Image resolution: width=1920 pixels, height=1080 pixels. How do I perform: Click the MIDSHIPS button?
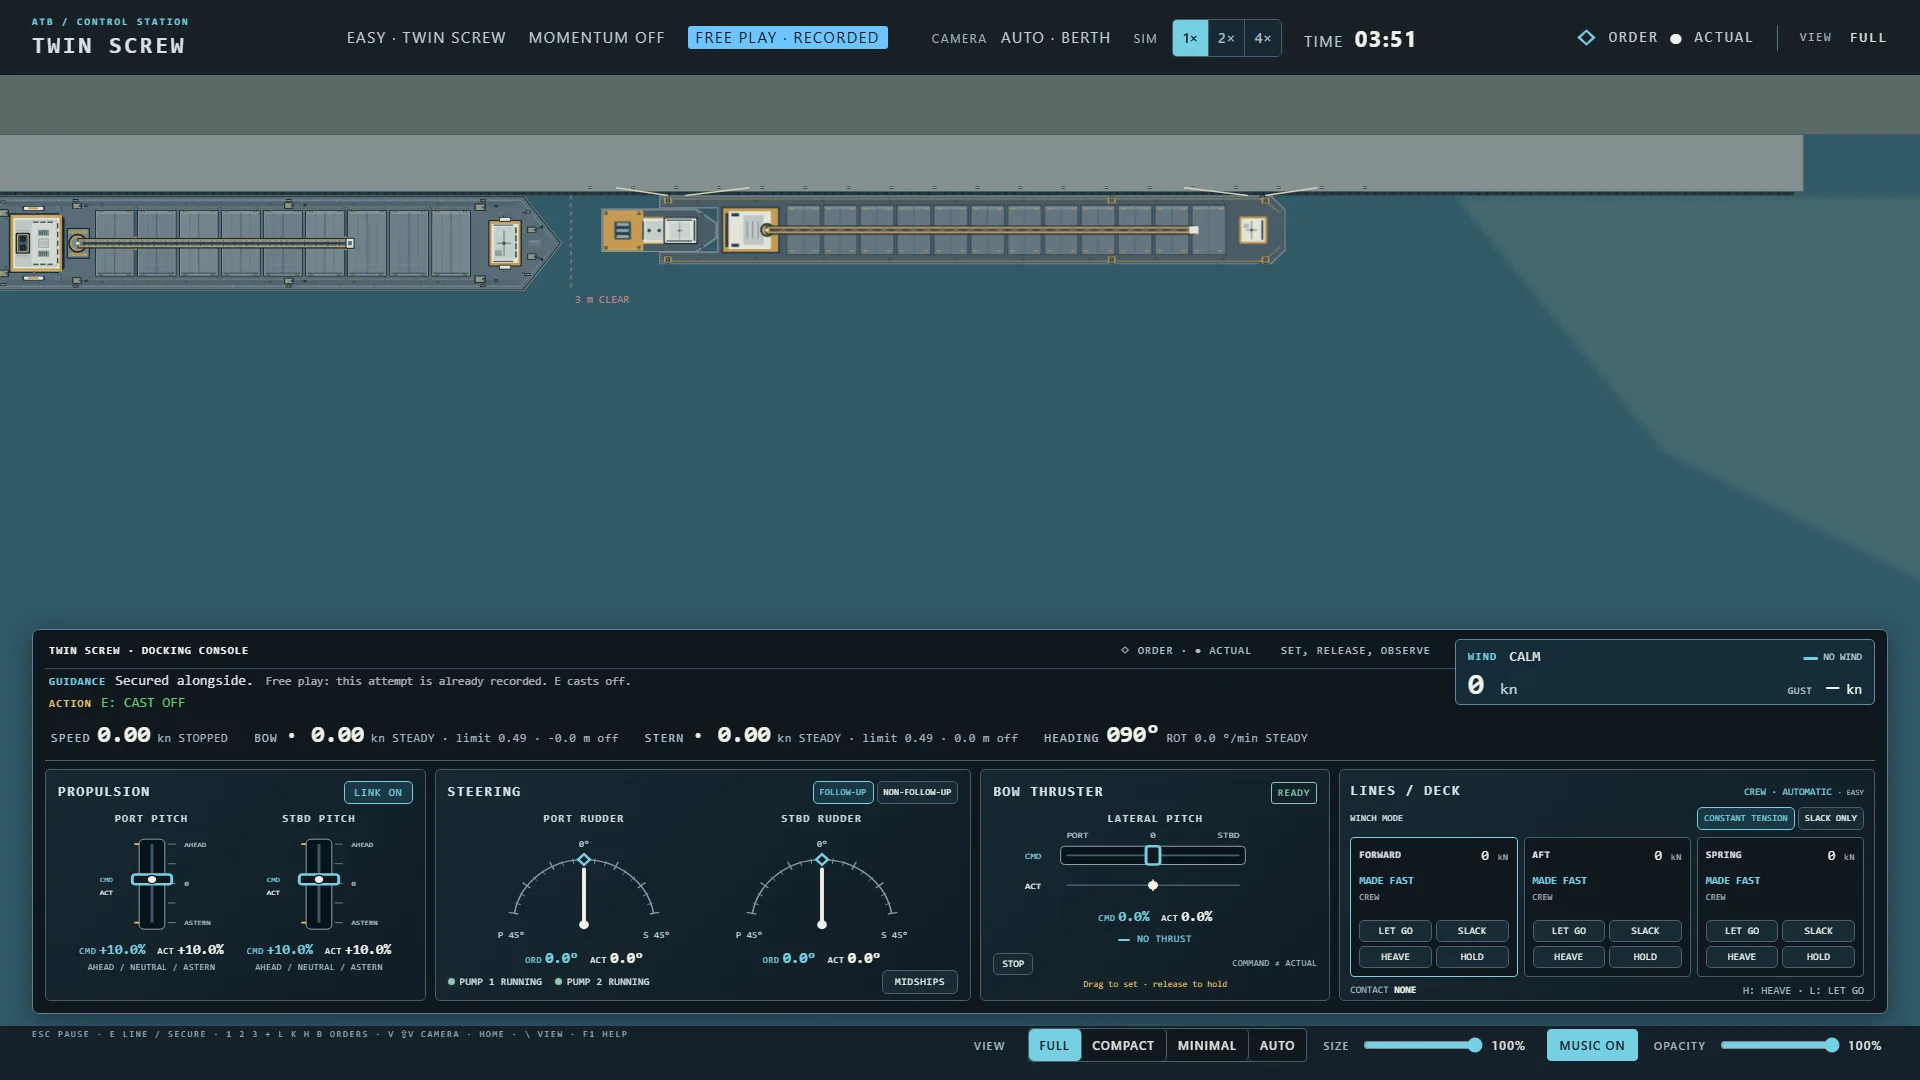[x=919, y=982]
